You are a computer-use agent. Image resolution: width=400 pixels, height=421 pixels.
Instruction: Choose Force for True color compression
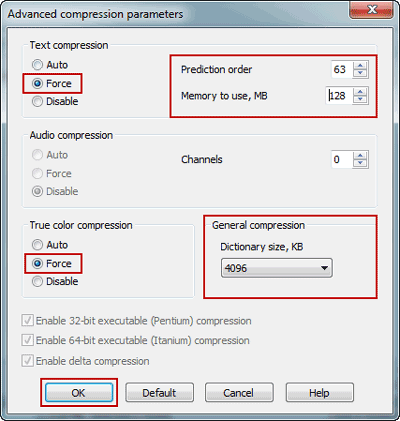[x=52, y=264]
